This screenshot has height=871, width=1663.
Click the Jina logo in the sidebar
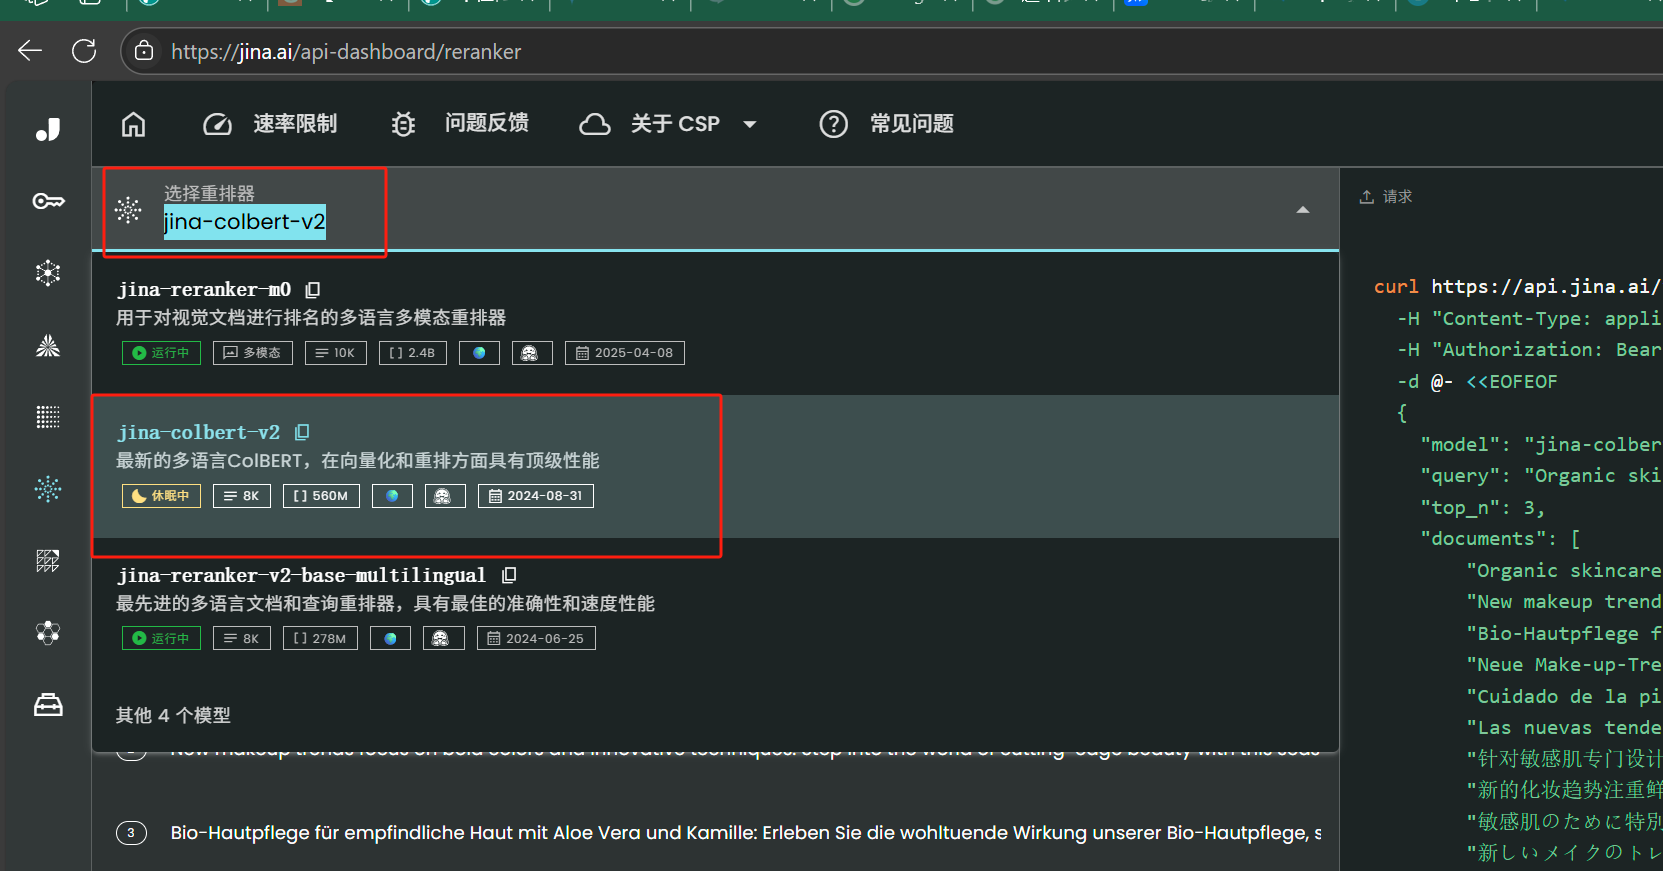click(48, 130)
